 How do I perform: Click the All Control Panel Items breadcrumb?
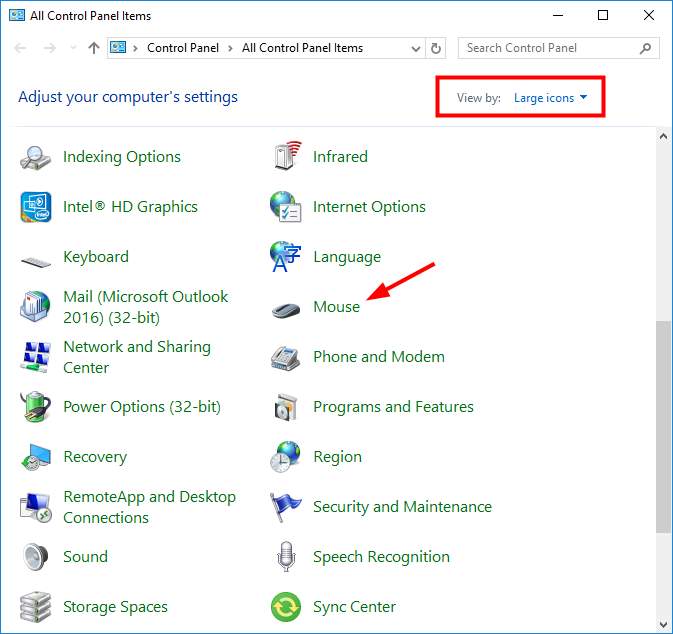pyautogui.click(x=302, y=48)
